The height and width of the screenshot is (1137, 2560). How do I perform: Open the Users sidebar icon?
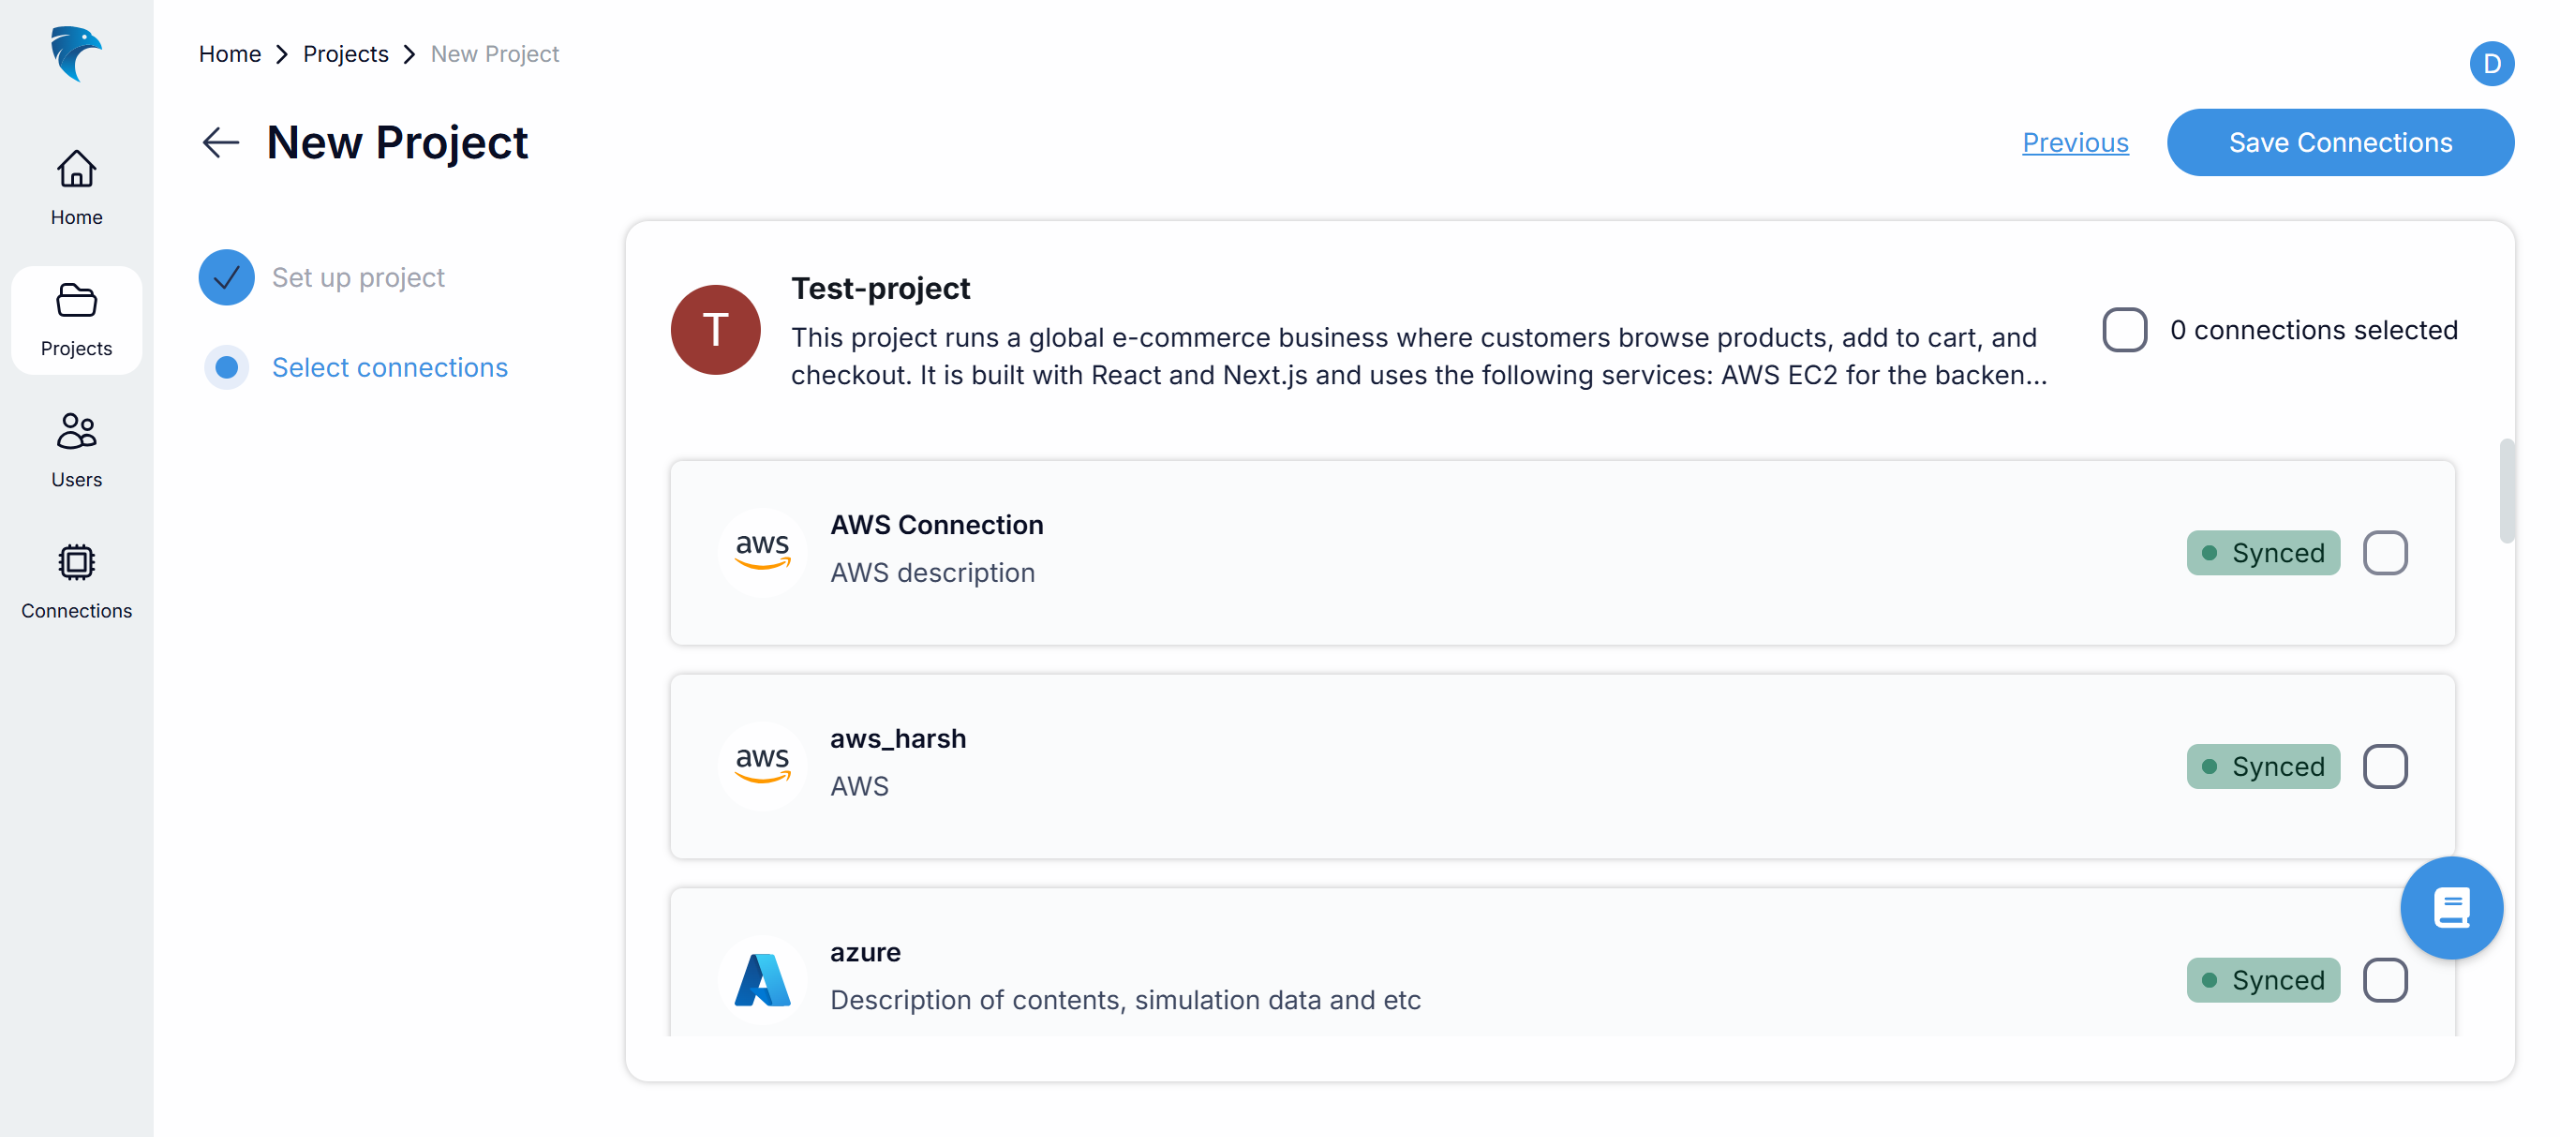[x=76, y=431]
